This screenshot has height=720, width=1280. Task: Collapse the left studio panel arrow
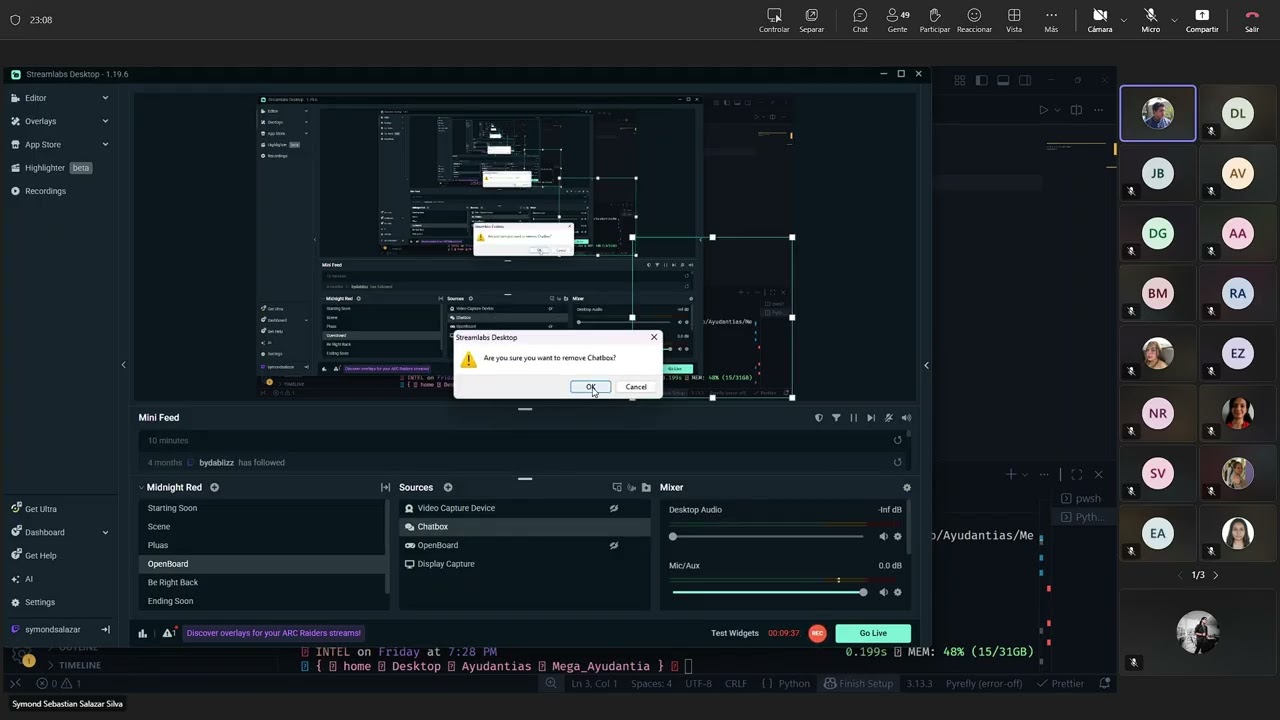123,365
